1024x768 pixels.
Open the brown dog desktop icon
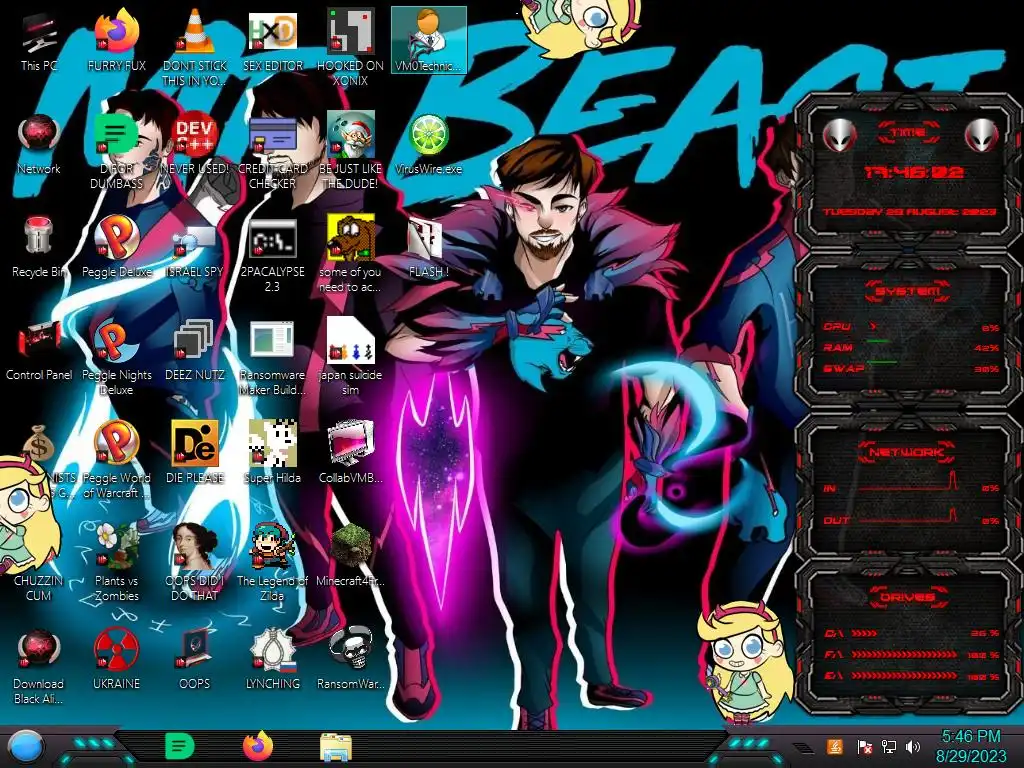(x=350, y=236)
